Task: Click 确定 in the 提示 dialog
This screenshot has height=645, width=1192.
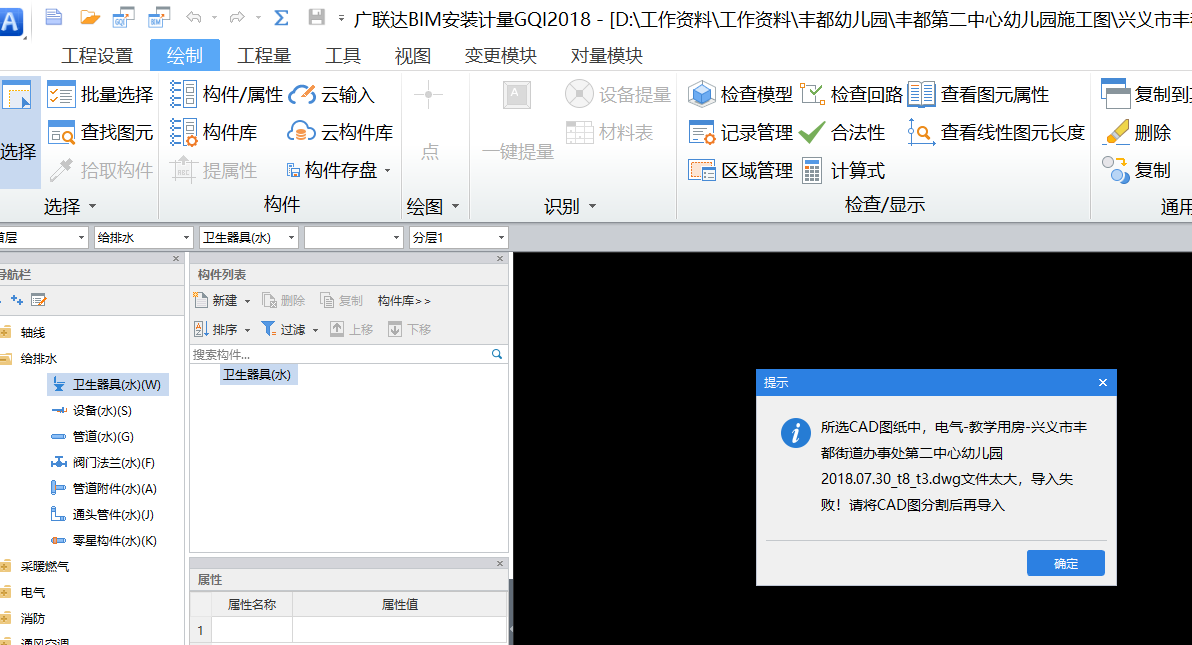Action: tap(1065, 564)
